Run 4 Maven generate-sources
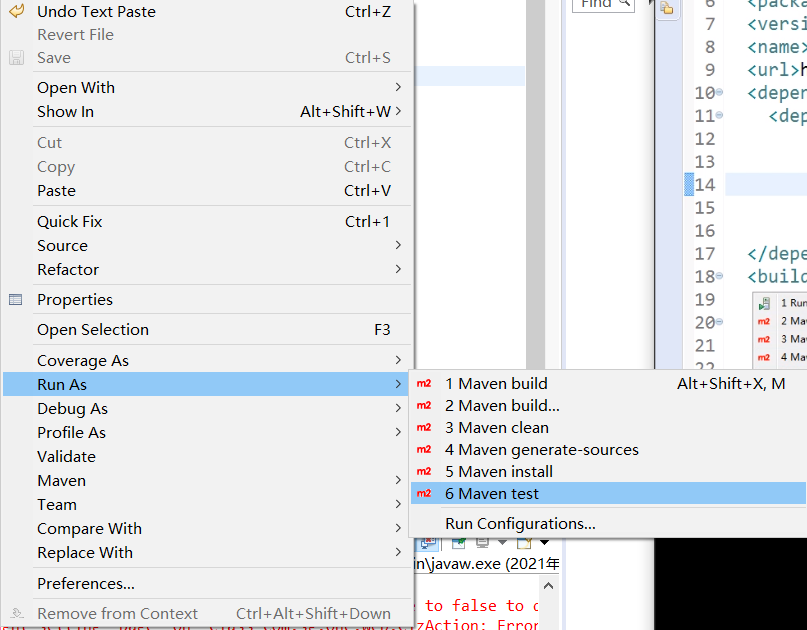Viewport: 807px width, 630px height. (608, 449)
